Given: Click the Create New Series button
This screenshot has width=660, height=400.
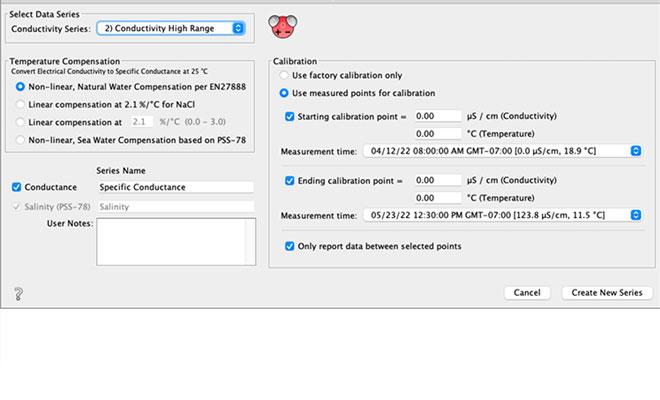Looking at the screenshot, I should [x=607, y=293].
